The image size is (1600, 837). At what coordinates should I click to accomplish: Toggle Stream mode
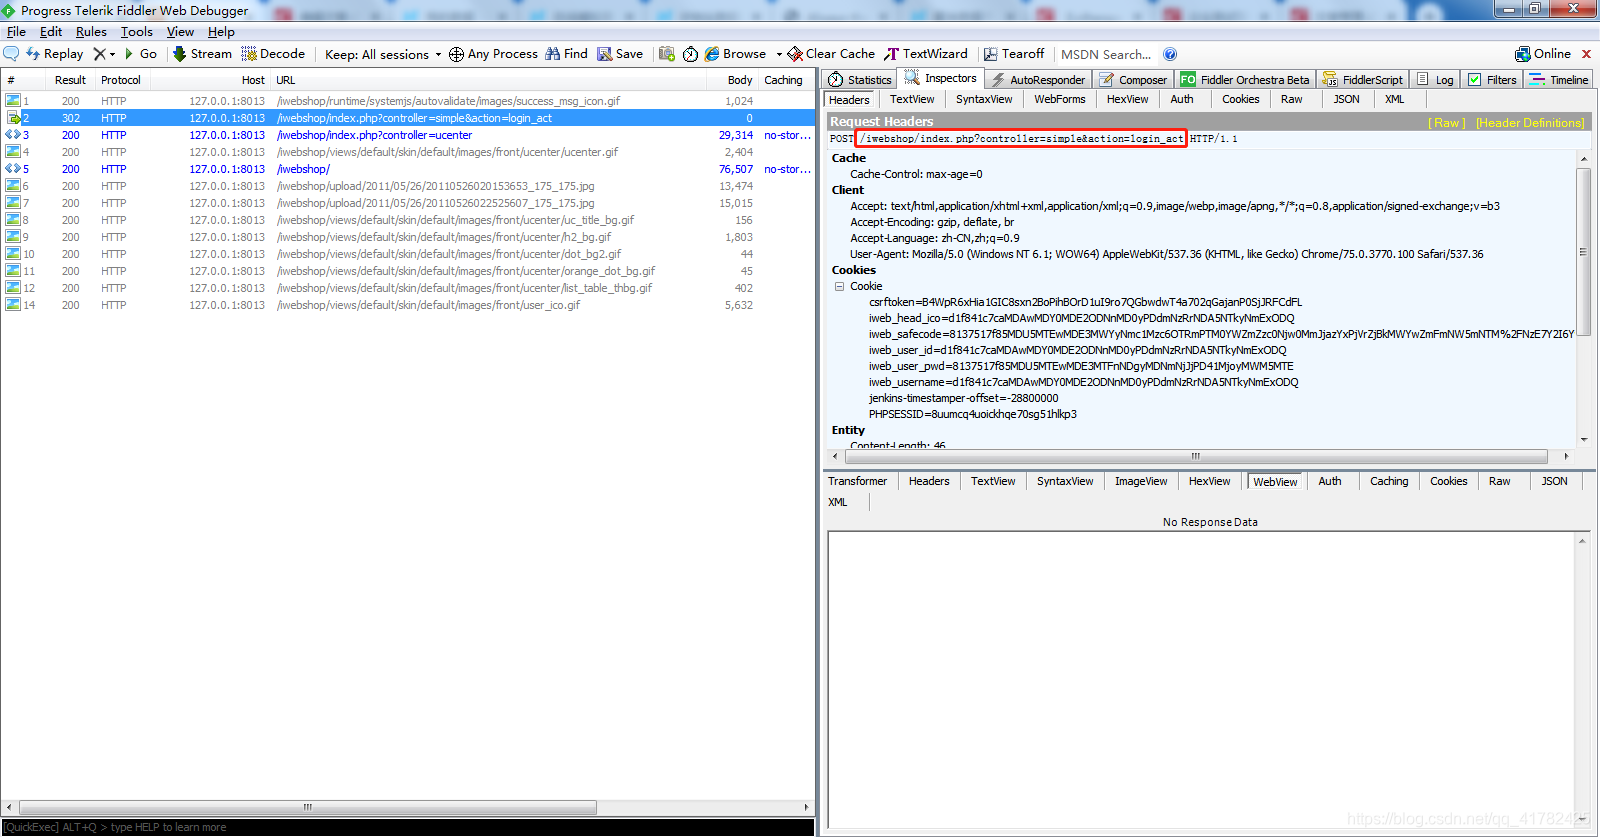point(202,54)
